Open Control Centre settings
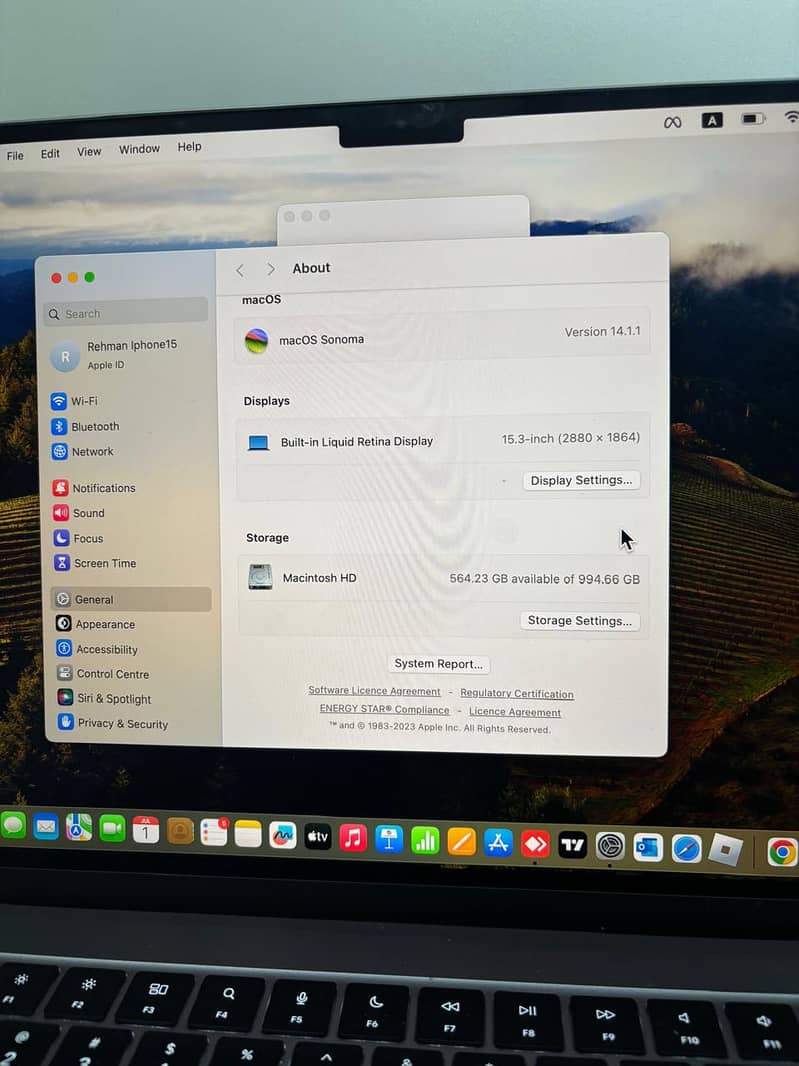Screen dimensions: 799x1066 tap(104, 674)
